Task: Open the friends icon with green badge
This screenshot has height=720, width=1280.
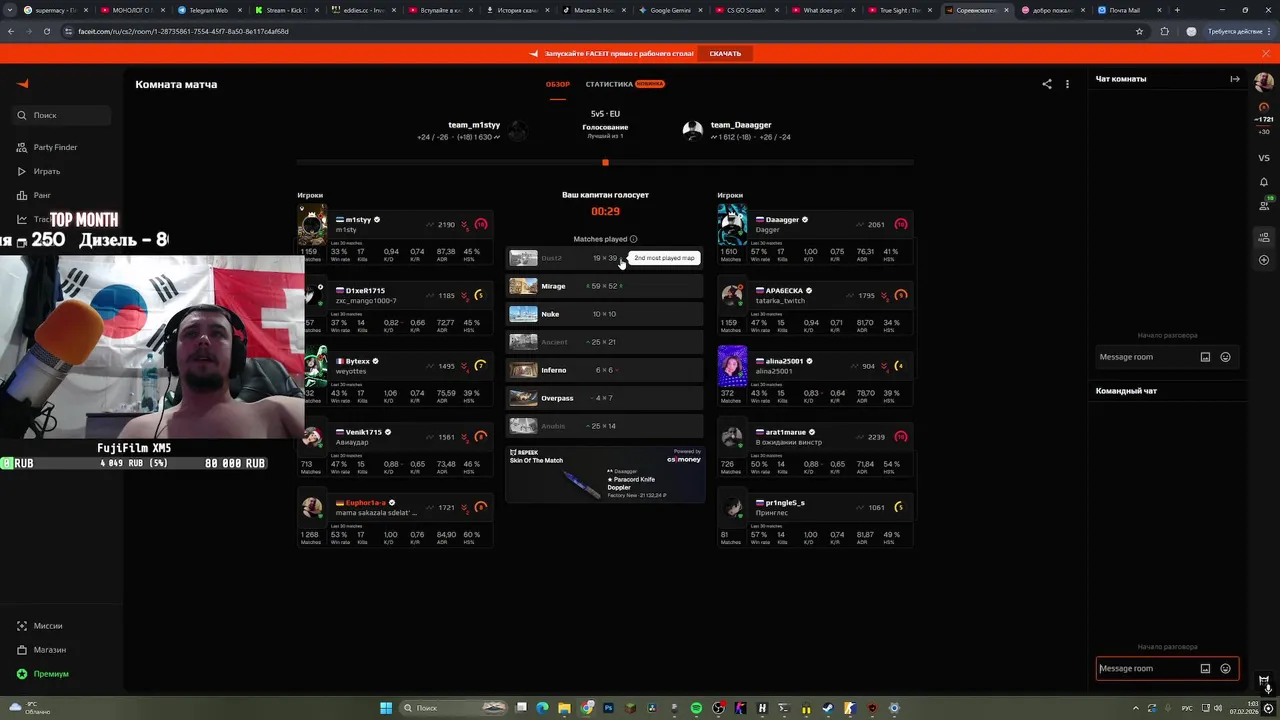Action: pos(1264,206)
